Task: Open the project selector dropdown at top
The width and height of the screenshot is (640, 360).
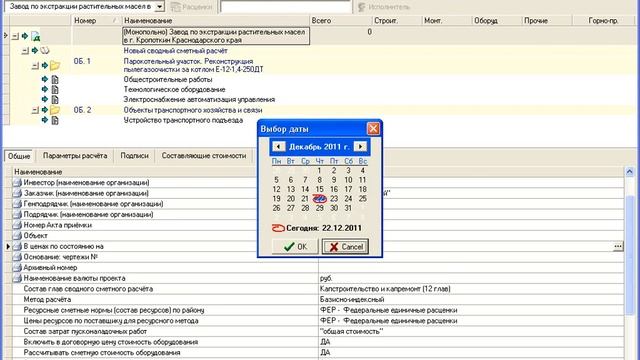Action: 160,7
